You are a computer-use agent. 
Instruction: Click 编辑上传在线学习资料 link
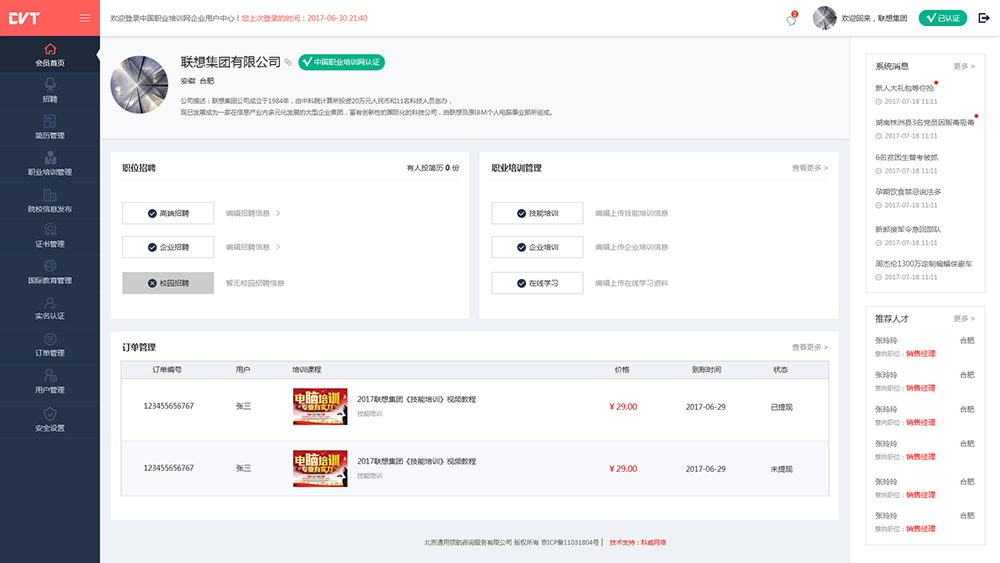[x=631, y=283]
